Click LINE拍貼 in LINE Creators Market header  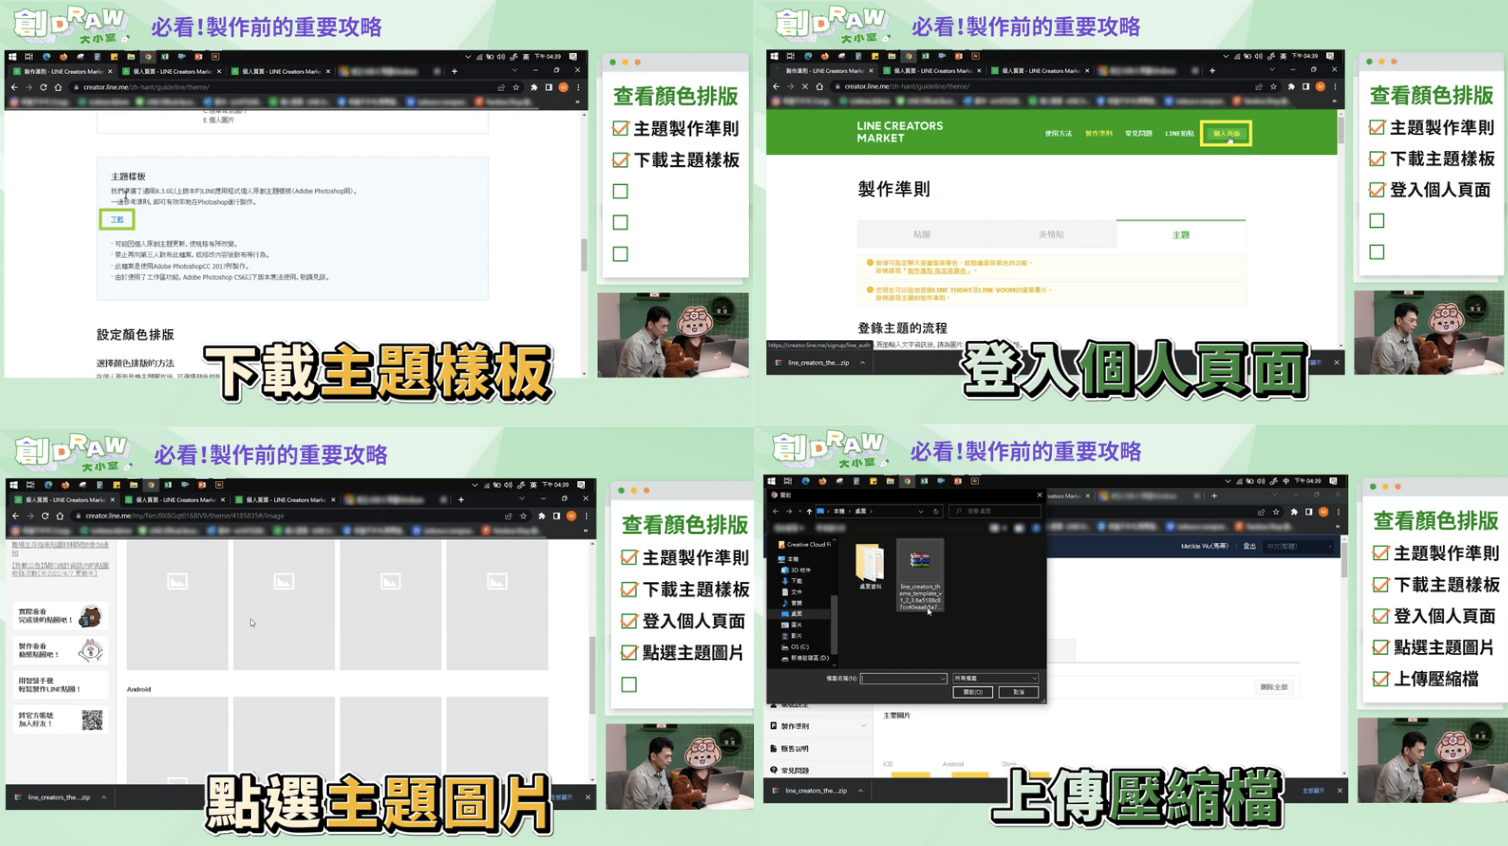point(1179,133)
